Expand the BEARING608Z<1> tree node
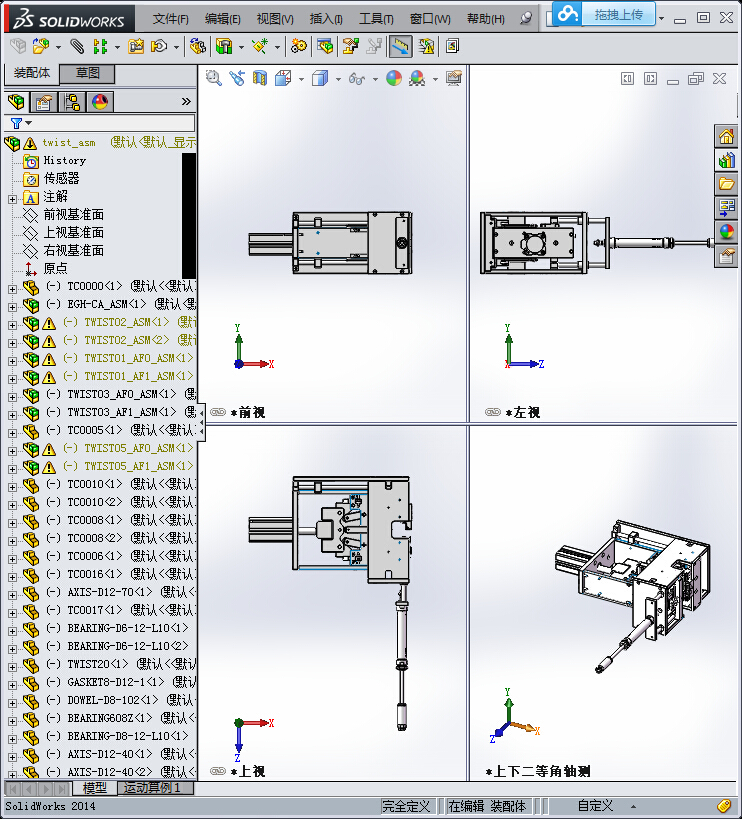742x819 pixels. (13, 721)
